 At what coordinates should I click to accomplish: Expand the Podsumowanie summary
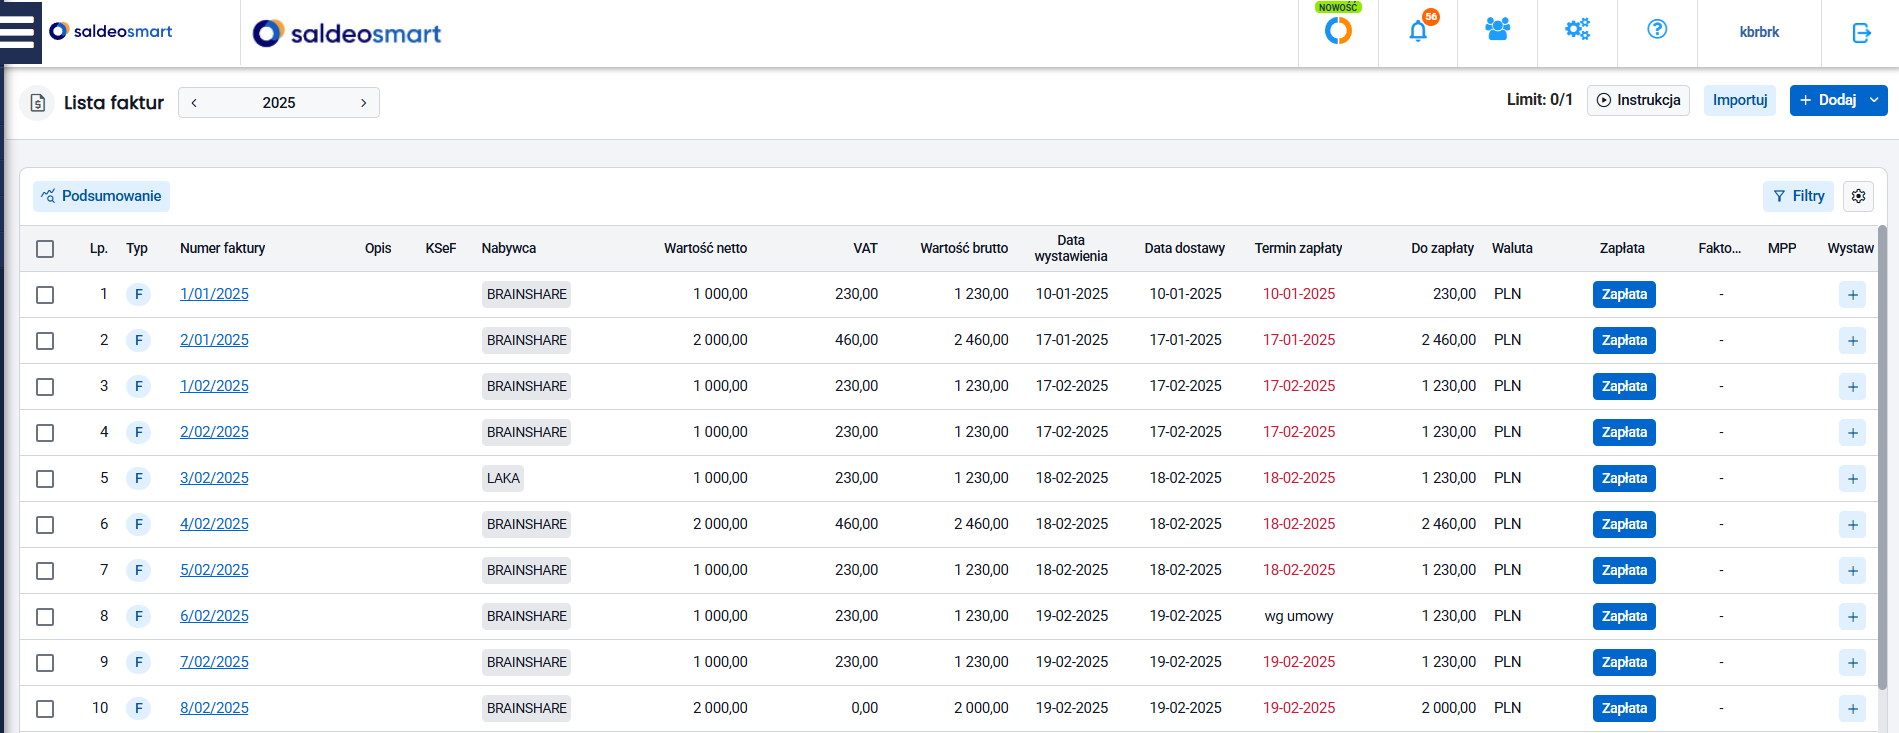click(x=101, y=196)
